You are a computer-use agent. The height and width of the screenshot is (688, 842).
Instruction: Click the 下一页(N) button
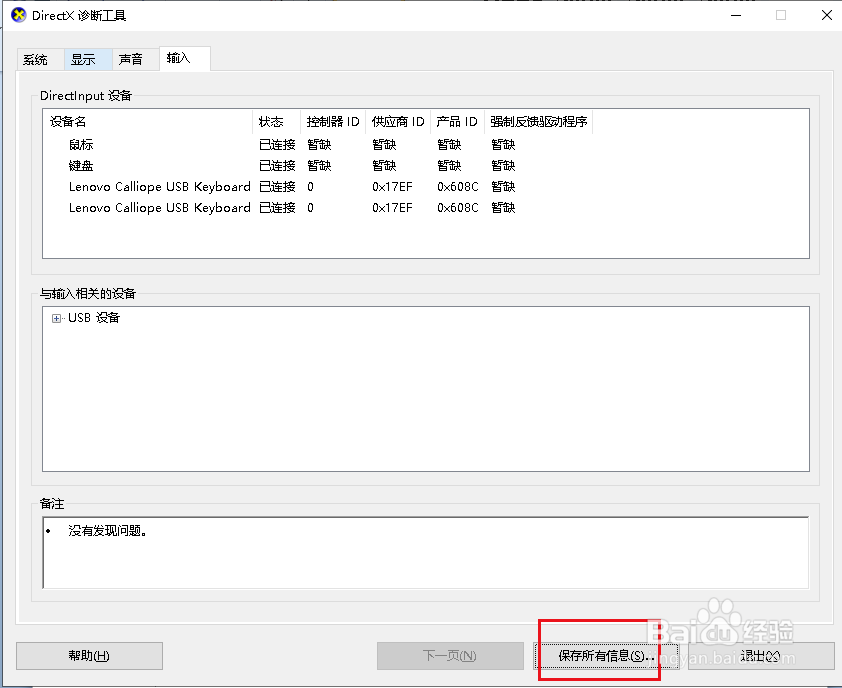450,656
